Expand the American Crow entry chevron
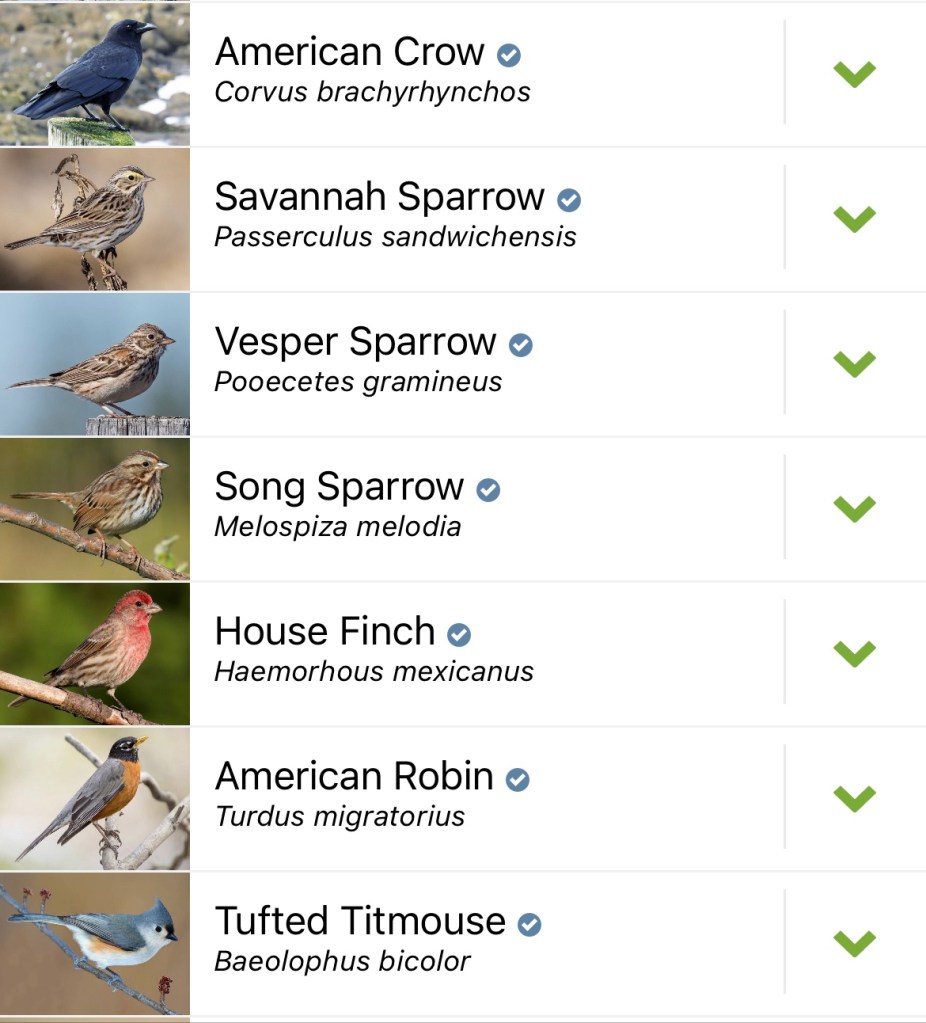This screenshot has height=1023, width=926. [x=854, y=73]
